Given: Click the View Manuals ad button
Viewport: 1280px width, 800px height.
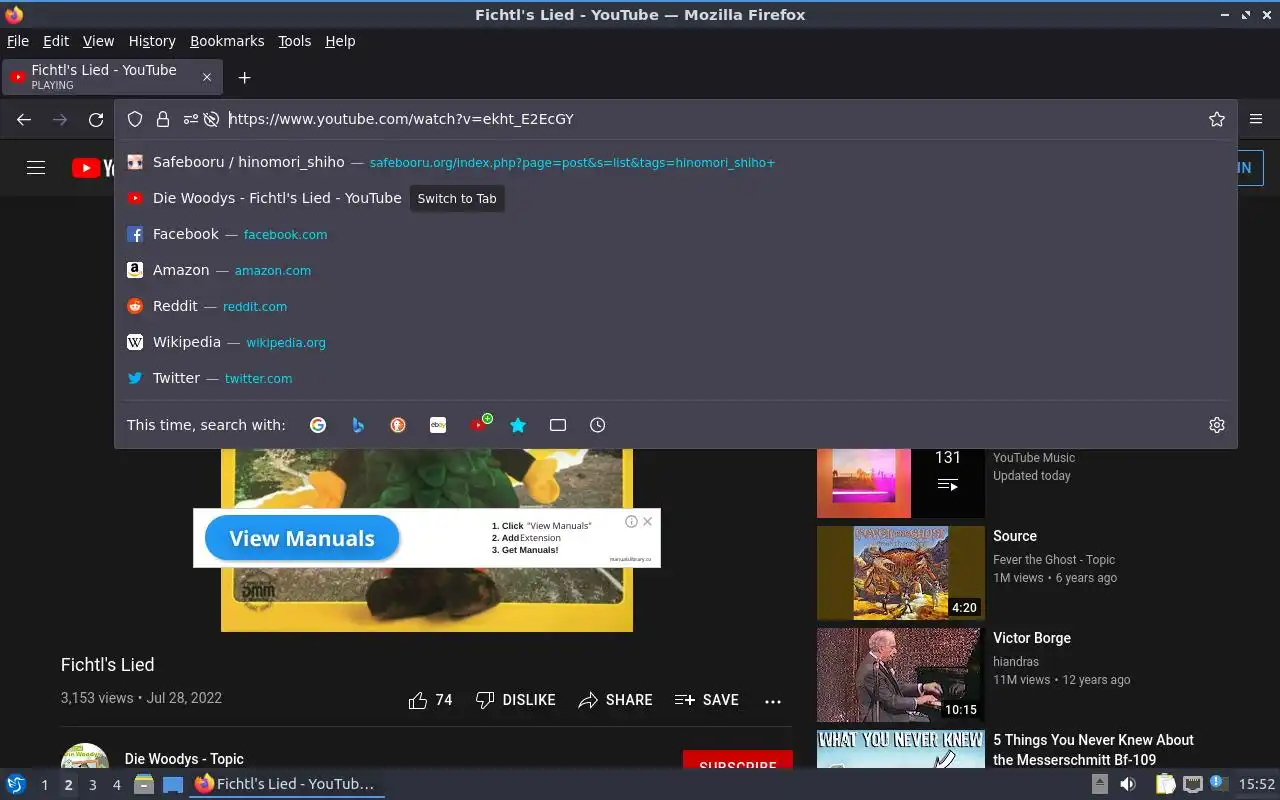Looking at the screenshot, I should coord(302,538).
